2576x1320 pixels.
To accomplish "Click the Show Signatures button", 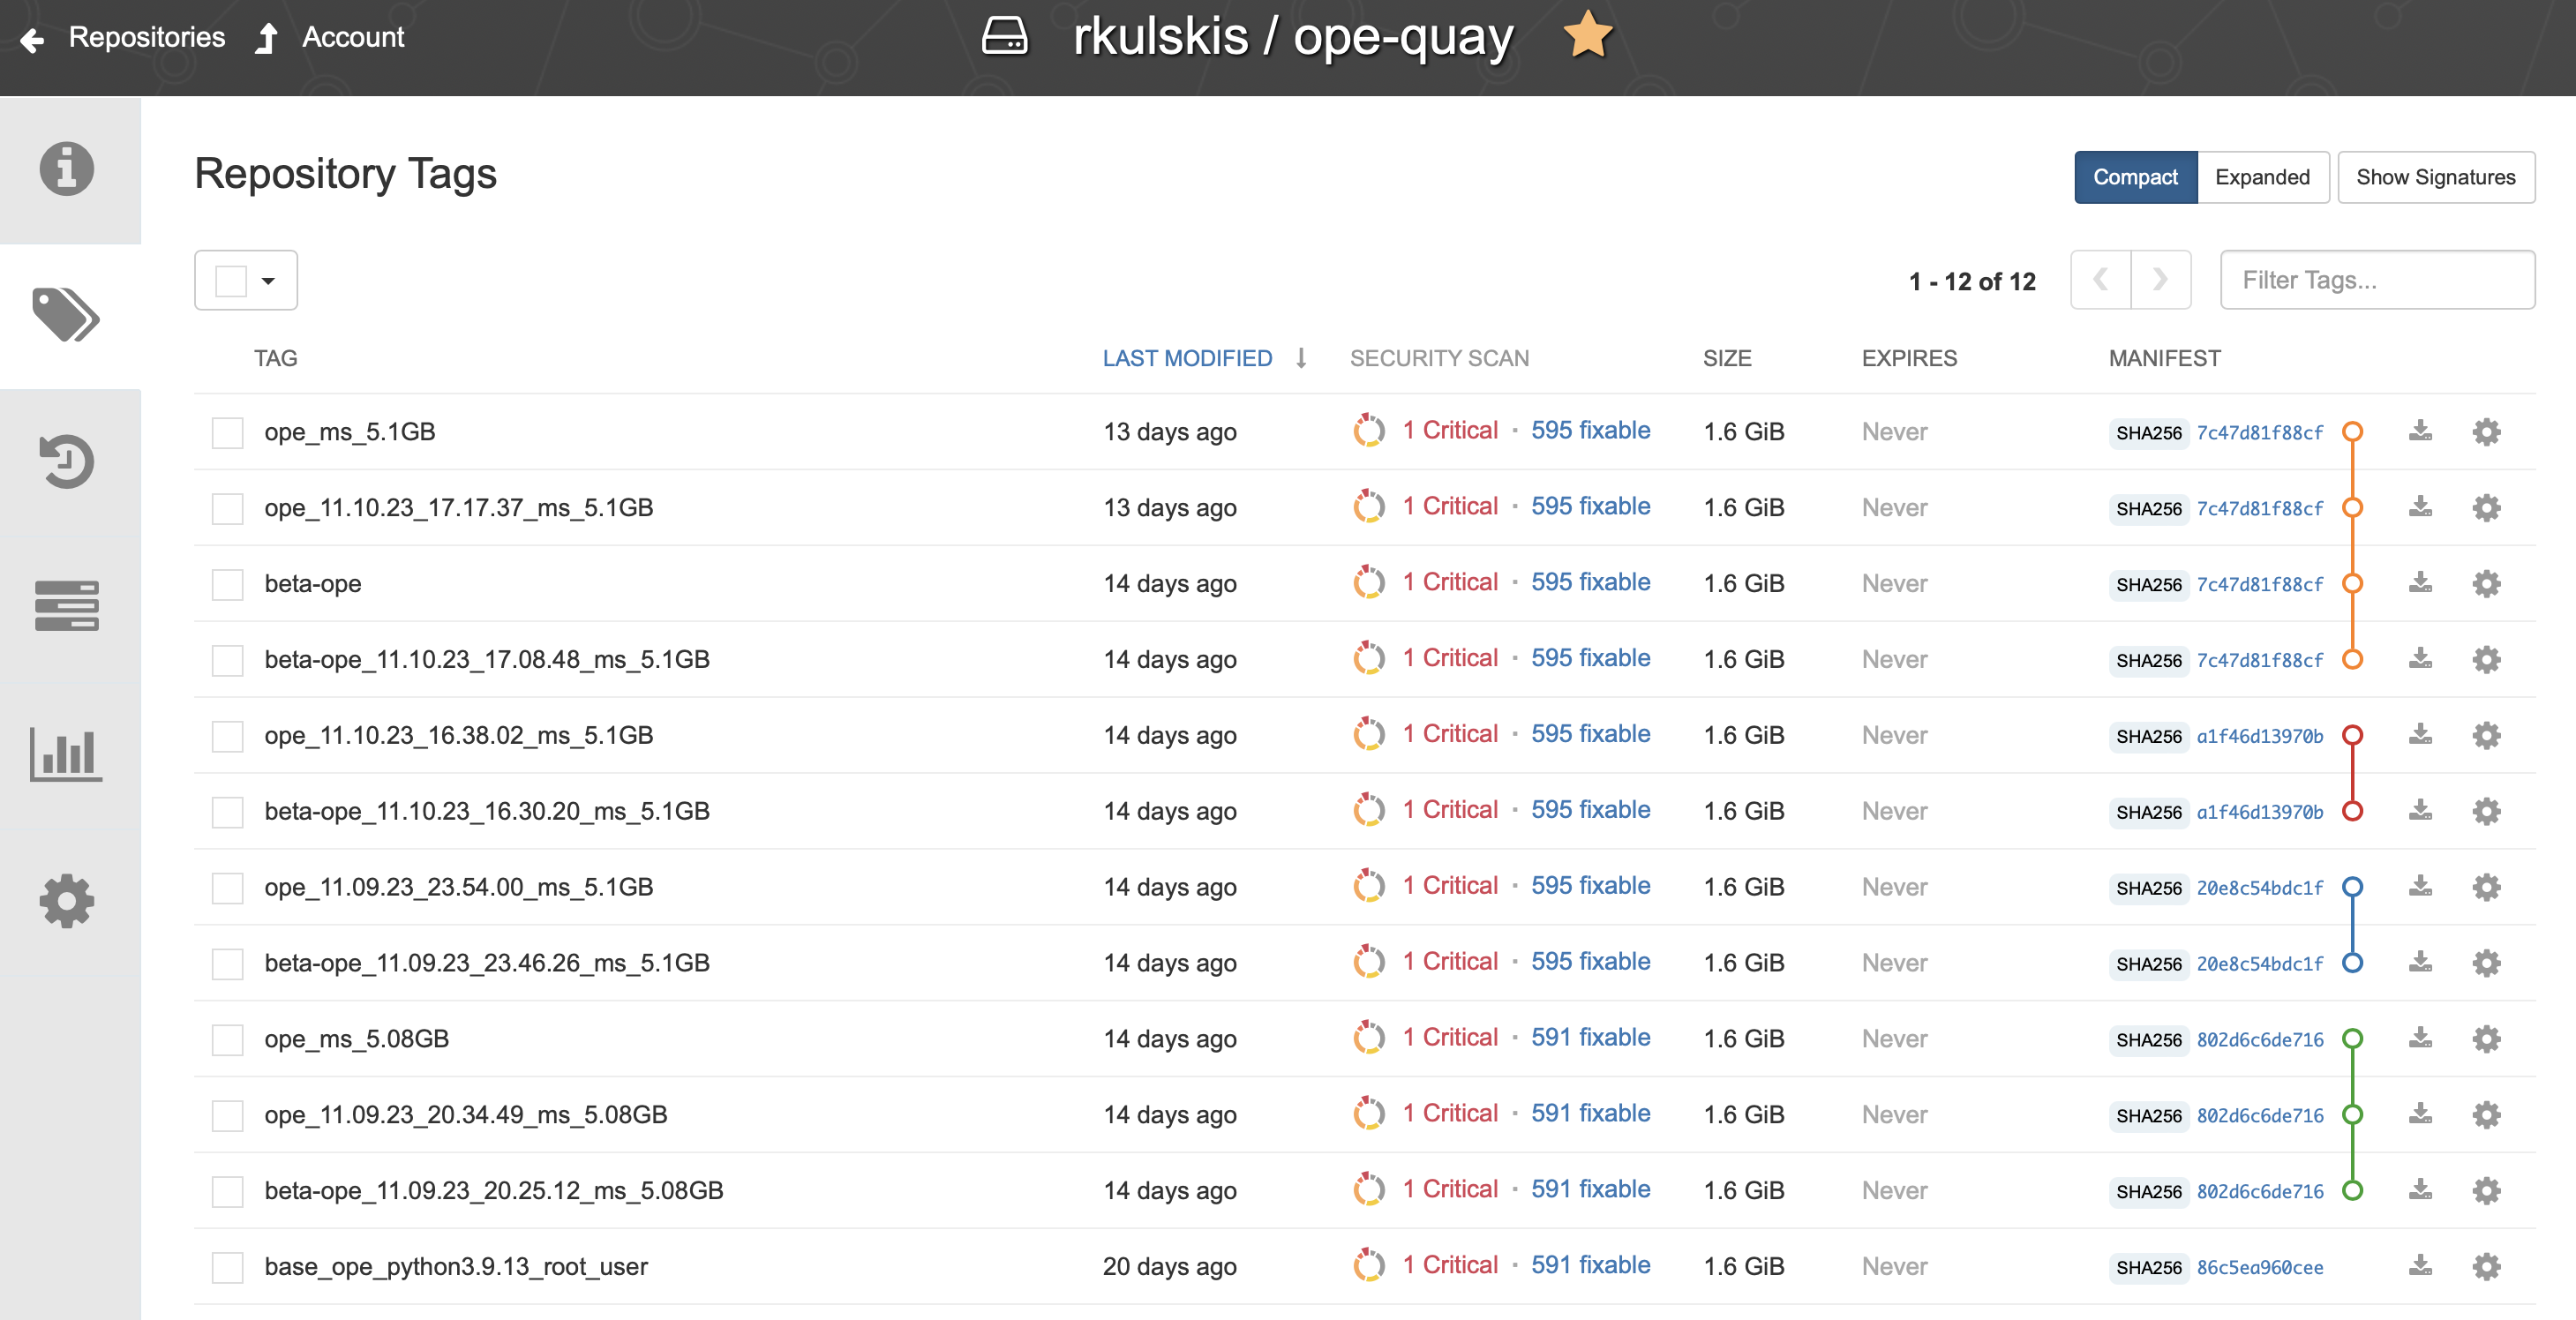I will 2435,177.
